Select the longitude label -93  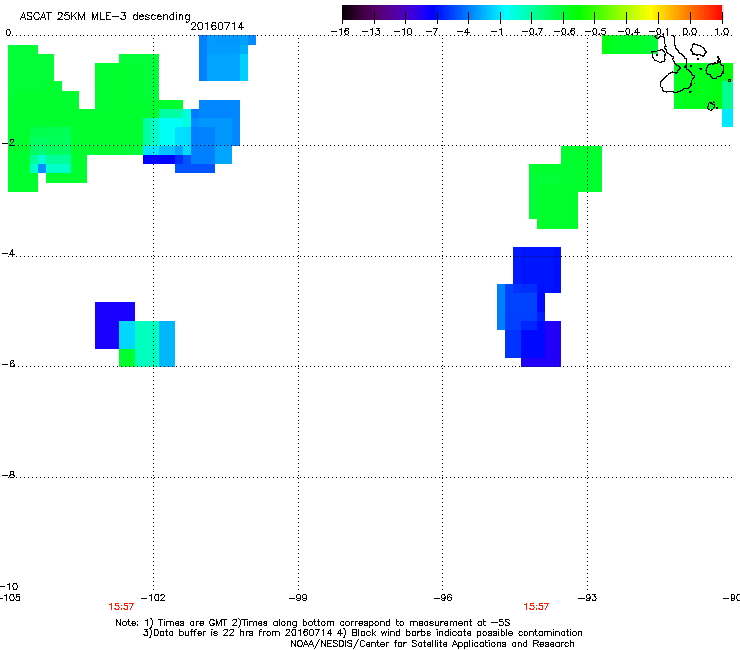588,598
